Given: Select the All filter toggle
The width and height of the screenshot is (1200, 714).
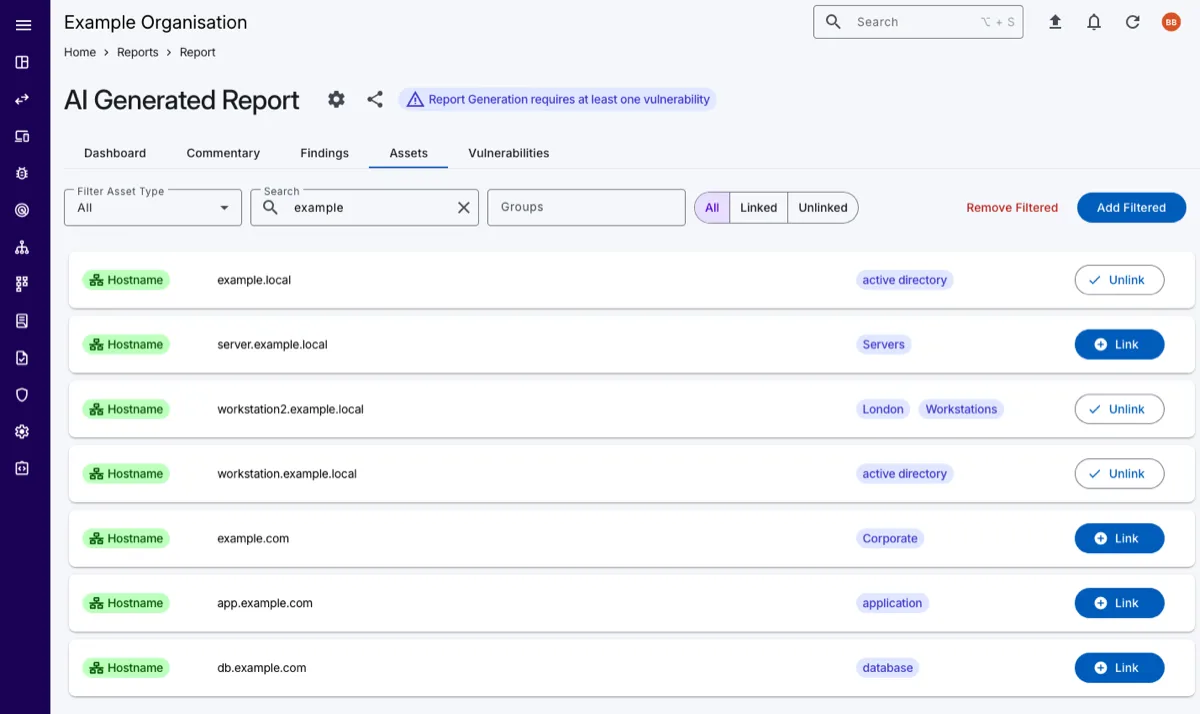Looking at the screenshot, I should pyautogui.click(x=712, y=208).
